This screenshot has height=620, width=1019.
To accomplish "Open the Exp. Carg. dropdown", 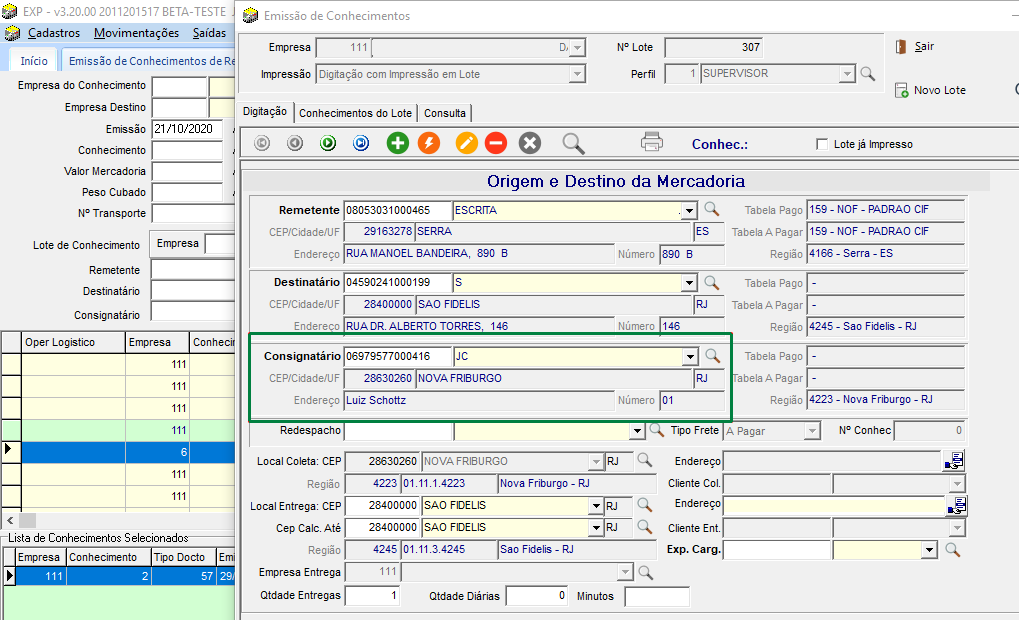I will click(929, 550).
